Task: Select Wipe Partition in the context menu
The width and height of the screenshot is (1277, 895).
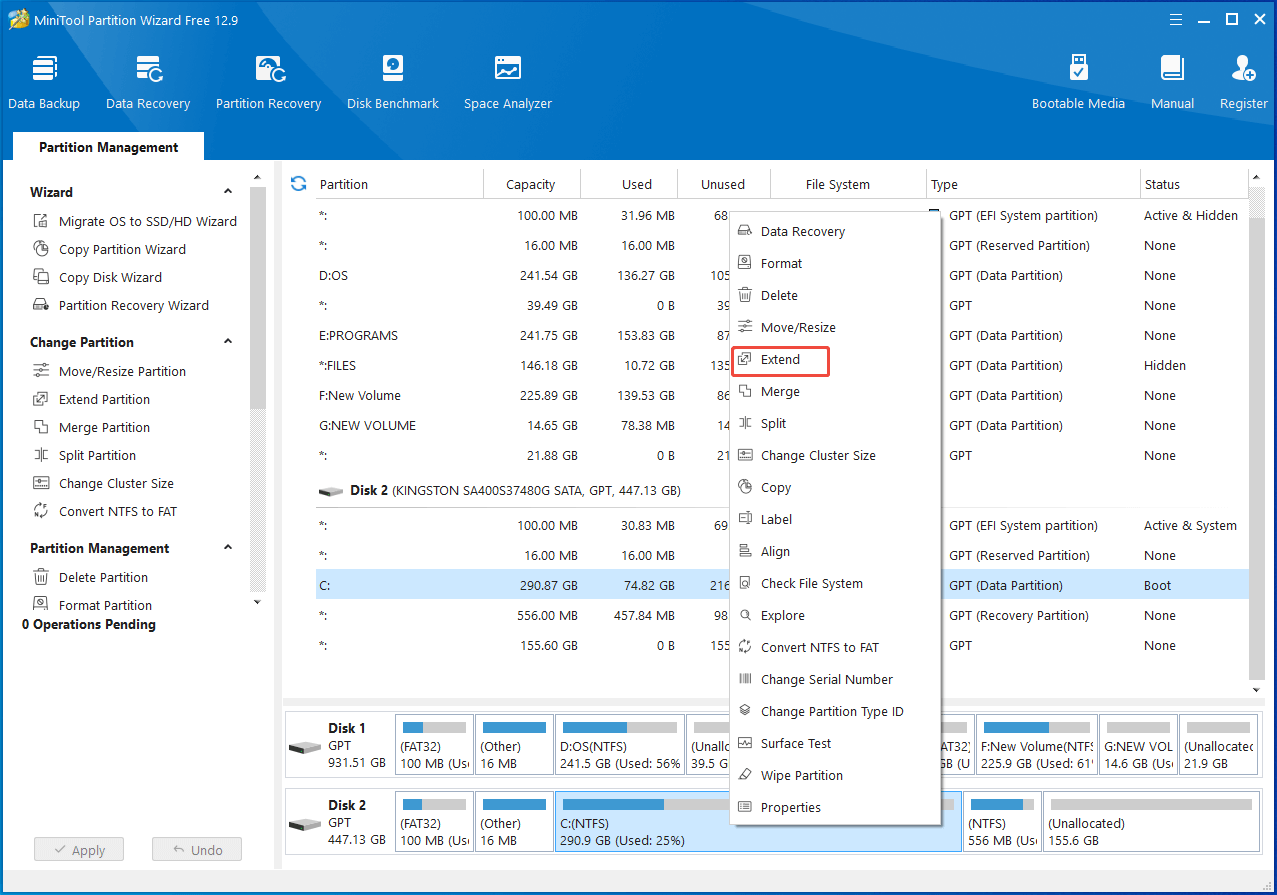Action: [801, 776]
